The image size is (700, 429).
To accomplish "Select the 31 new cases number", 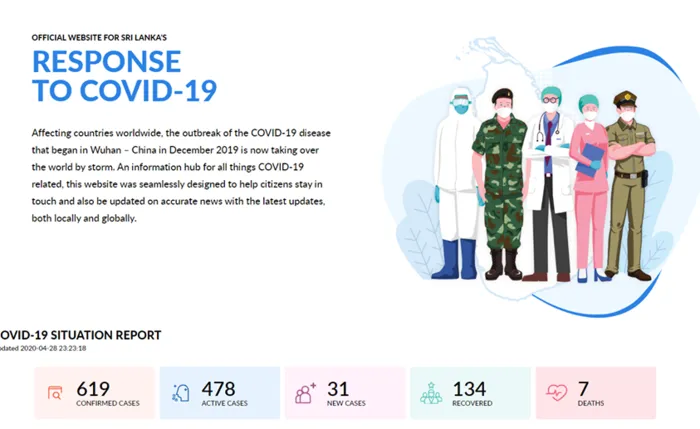I will (x=338, y=389).
